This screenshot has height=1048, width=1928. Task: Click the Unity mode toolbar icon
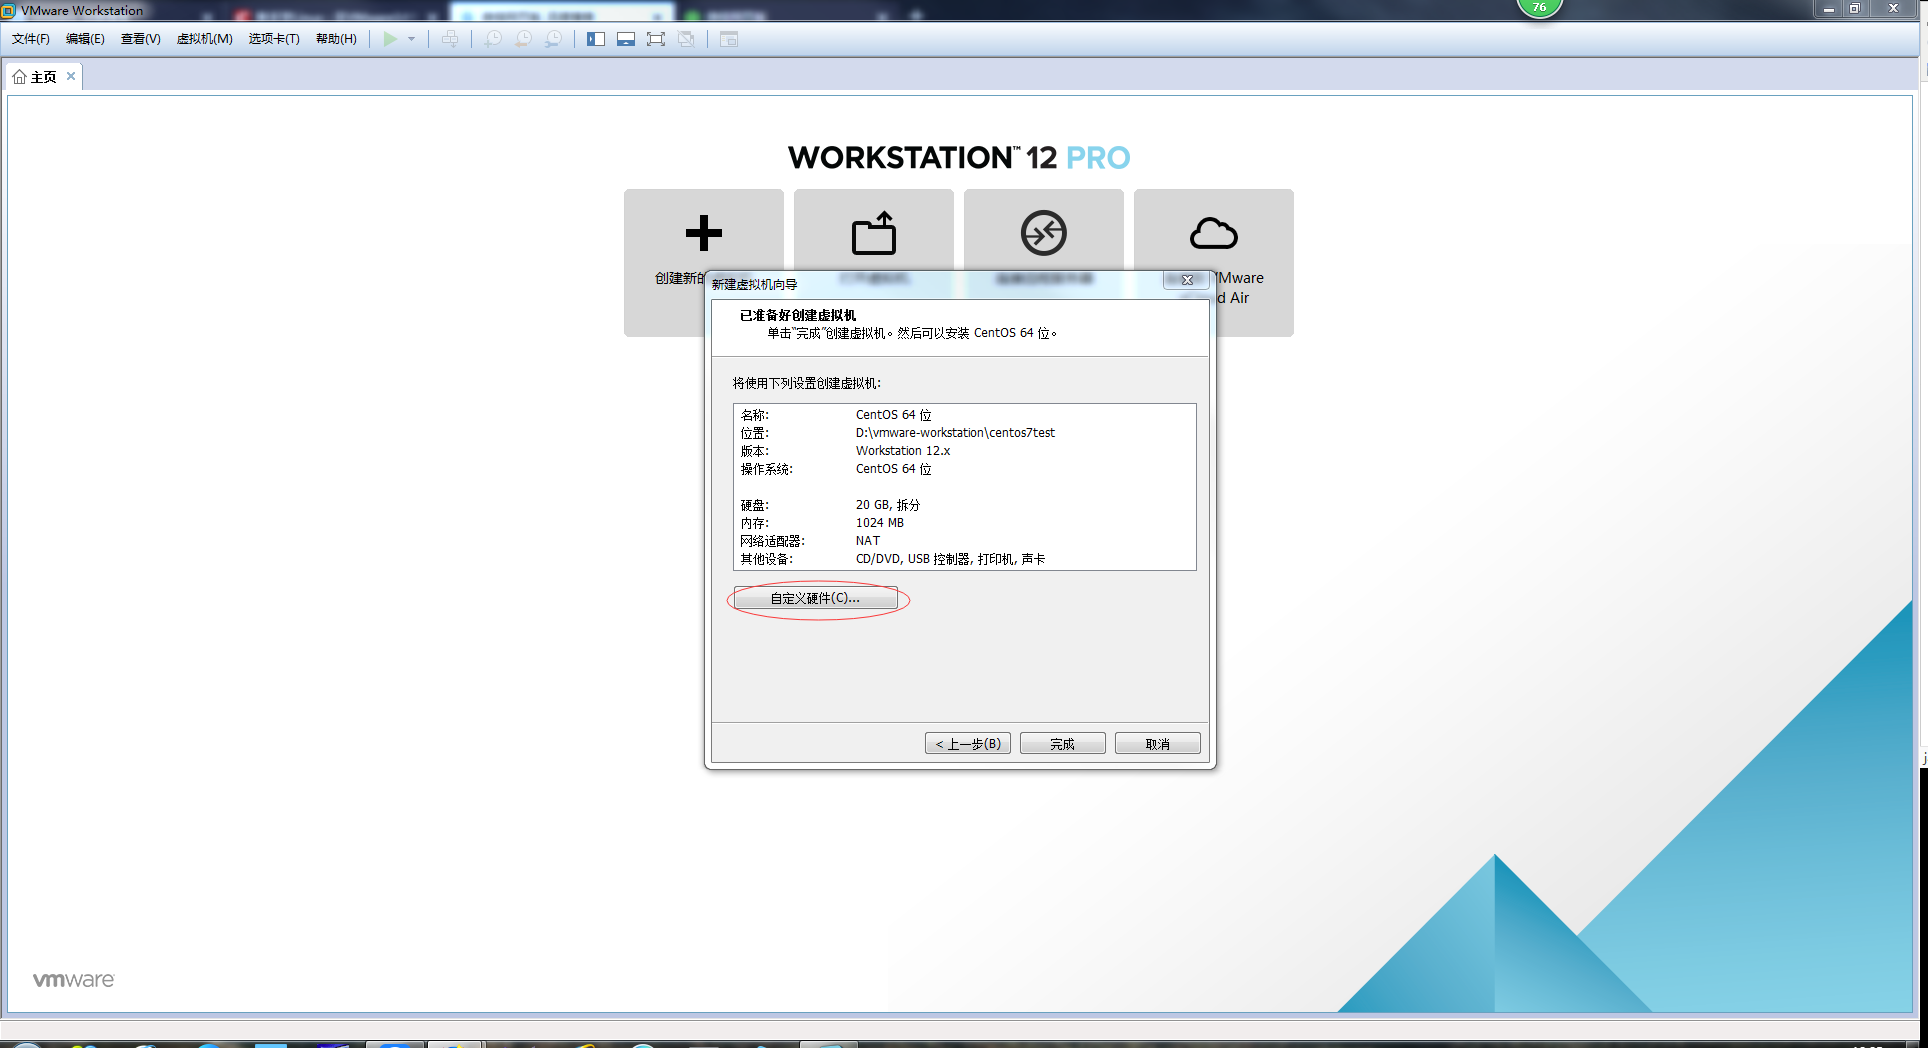click(686, 39)
